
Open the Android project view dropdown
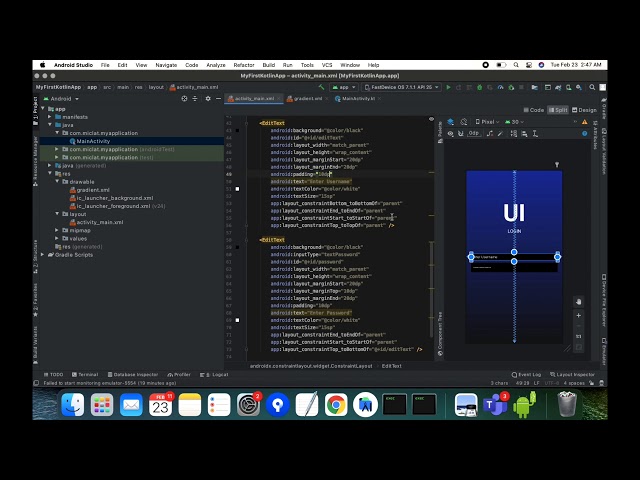pos(61,99)
